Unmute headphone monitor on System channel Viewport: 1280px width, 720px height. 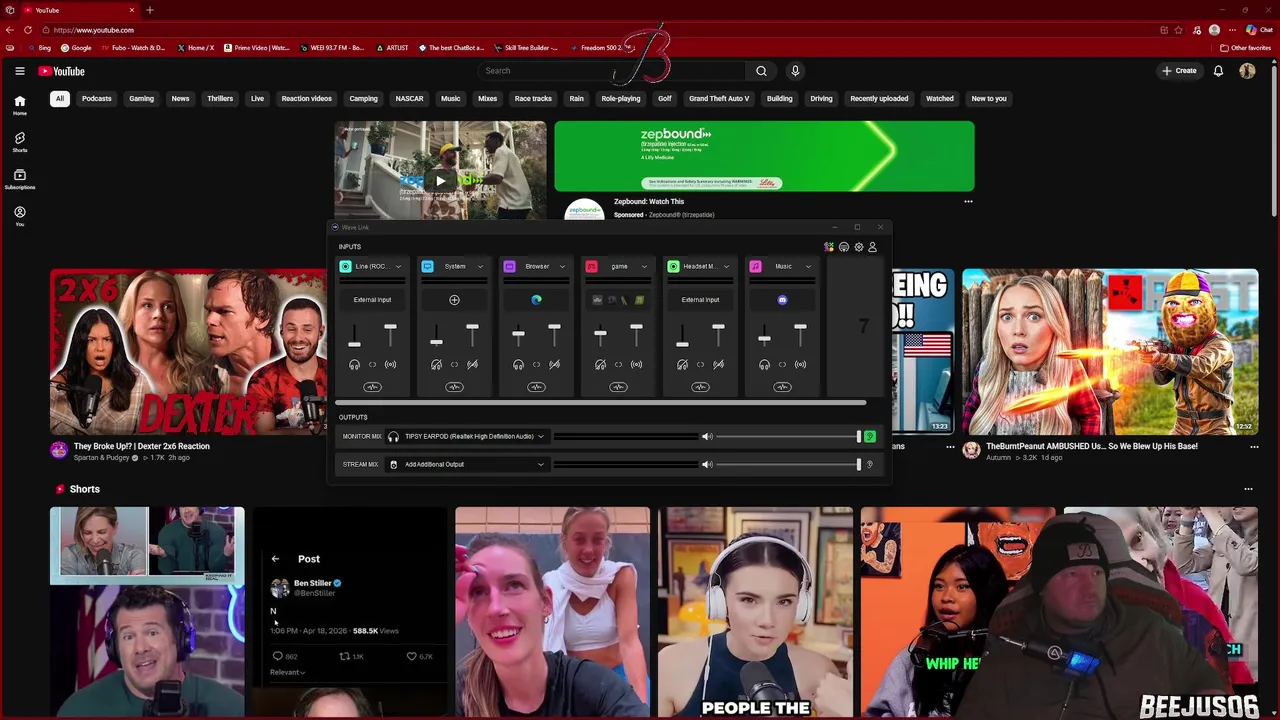point(436,365)
